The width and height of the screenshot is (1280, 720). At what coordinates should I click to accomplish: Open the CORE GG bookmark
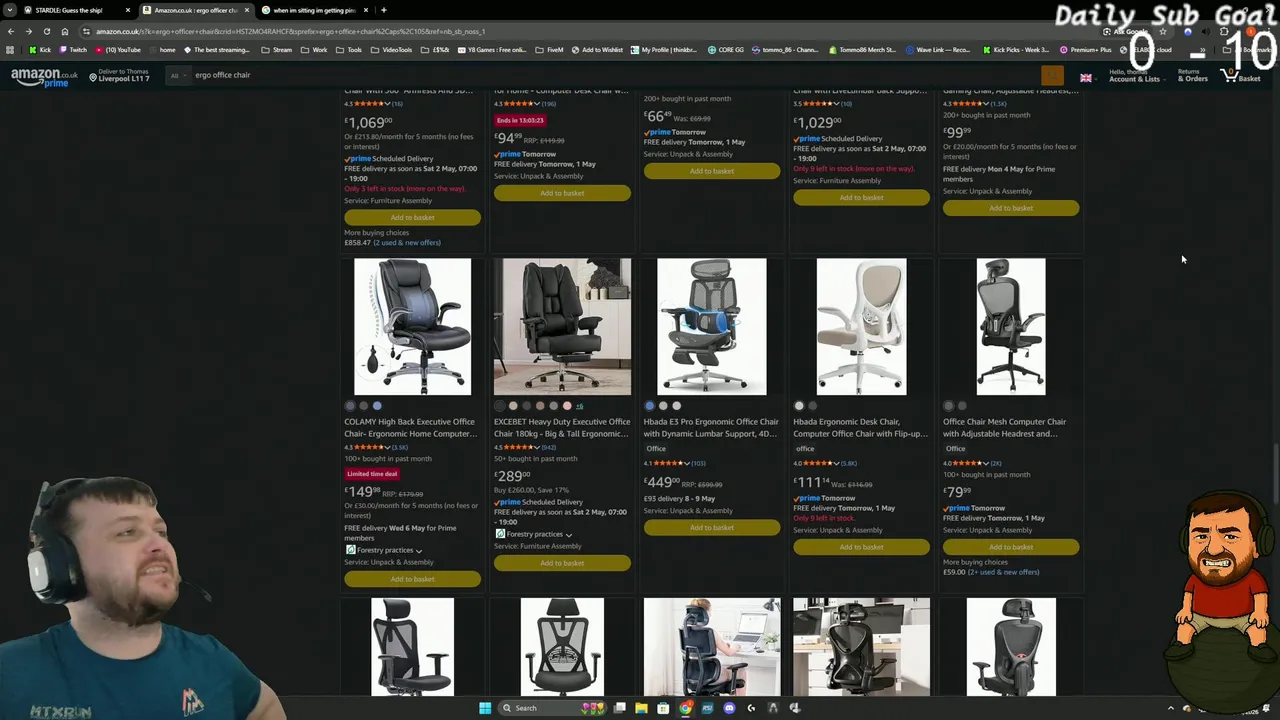tap(727, 50)
